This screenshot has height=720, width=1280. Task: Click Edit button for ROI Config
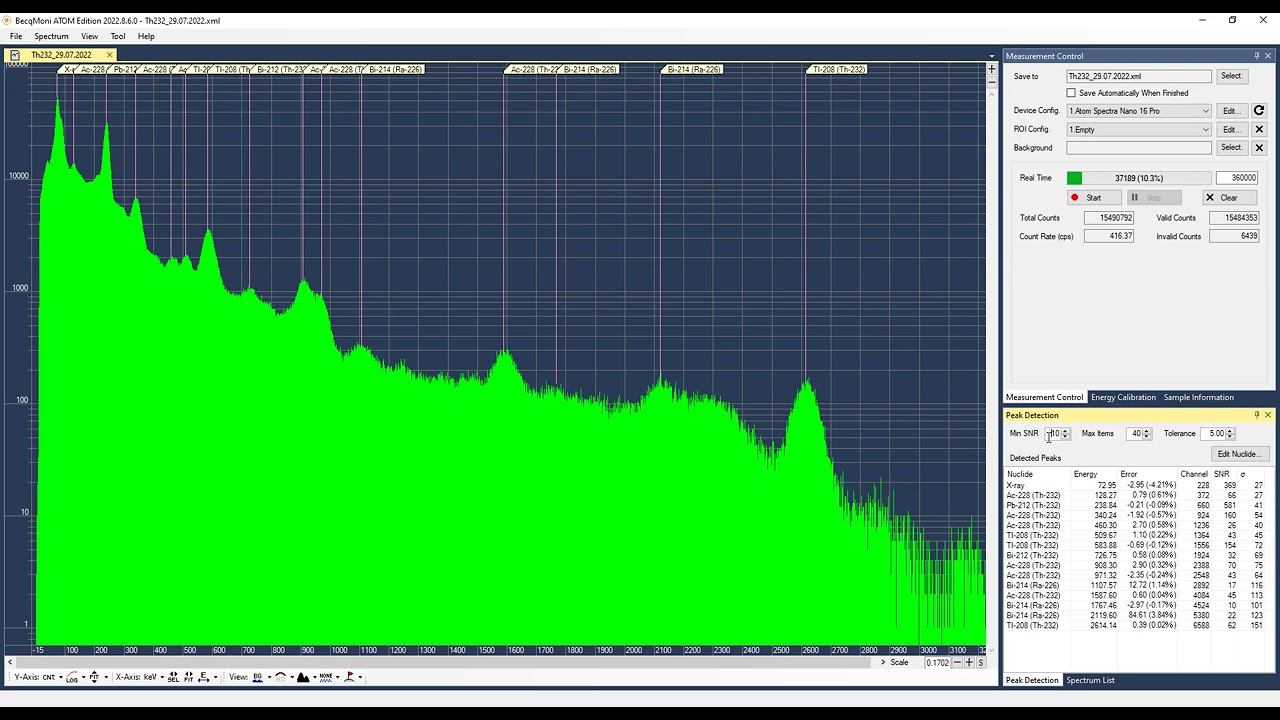click(x=1230, y=129)
